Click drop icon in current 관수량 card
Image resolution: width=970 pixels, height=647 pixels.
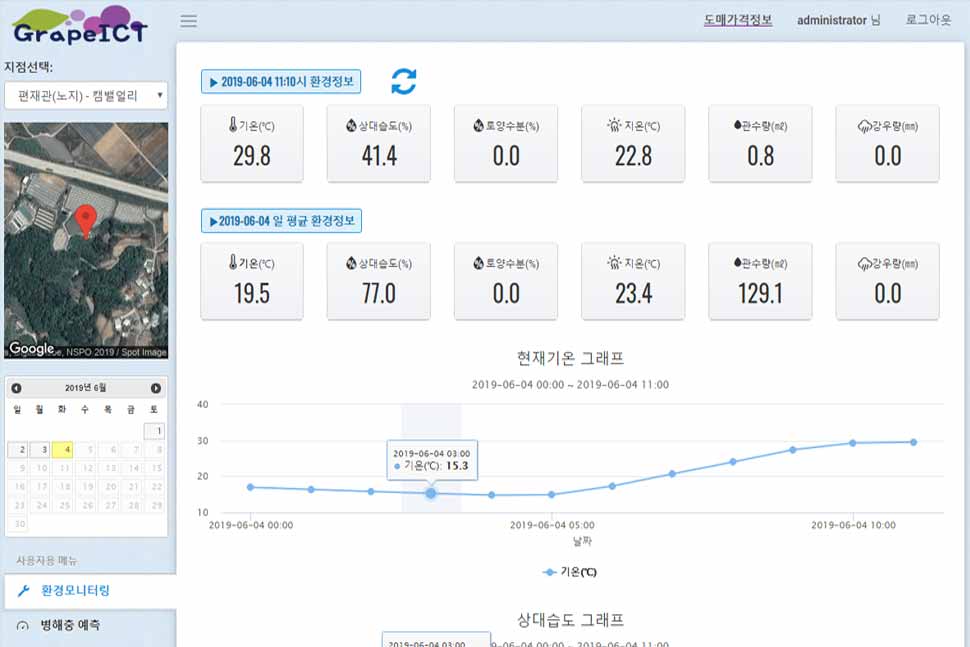[737, 125]
